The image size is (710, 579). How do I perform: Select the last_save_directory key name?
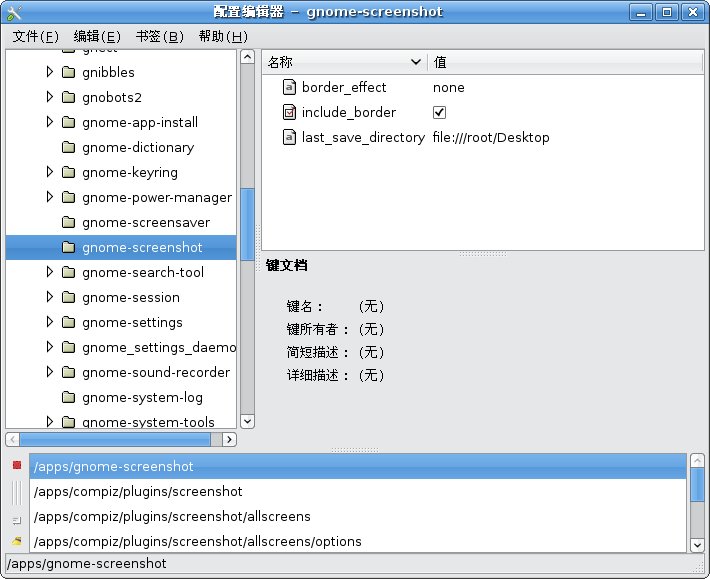(363, 137)
